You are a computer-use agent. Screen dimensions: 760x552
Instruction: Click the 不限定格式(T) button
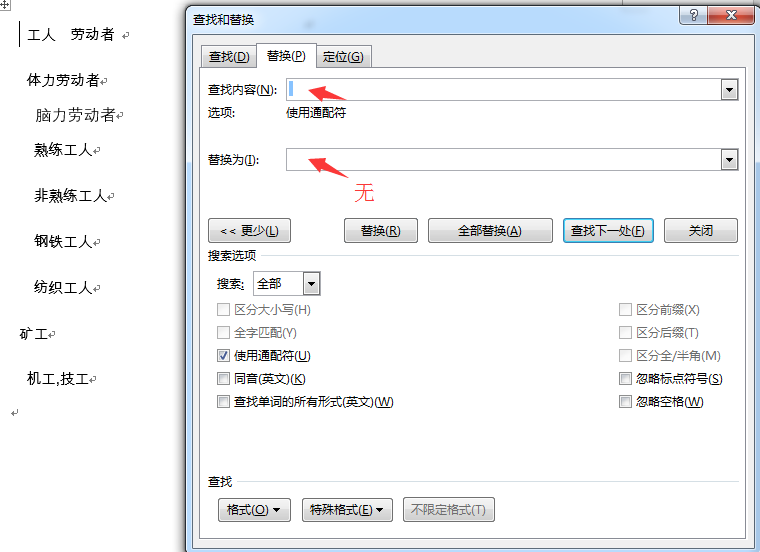pyautogui.click(x=448, y=509)
